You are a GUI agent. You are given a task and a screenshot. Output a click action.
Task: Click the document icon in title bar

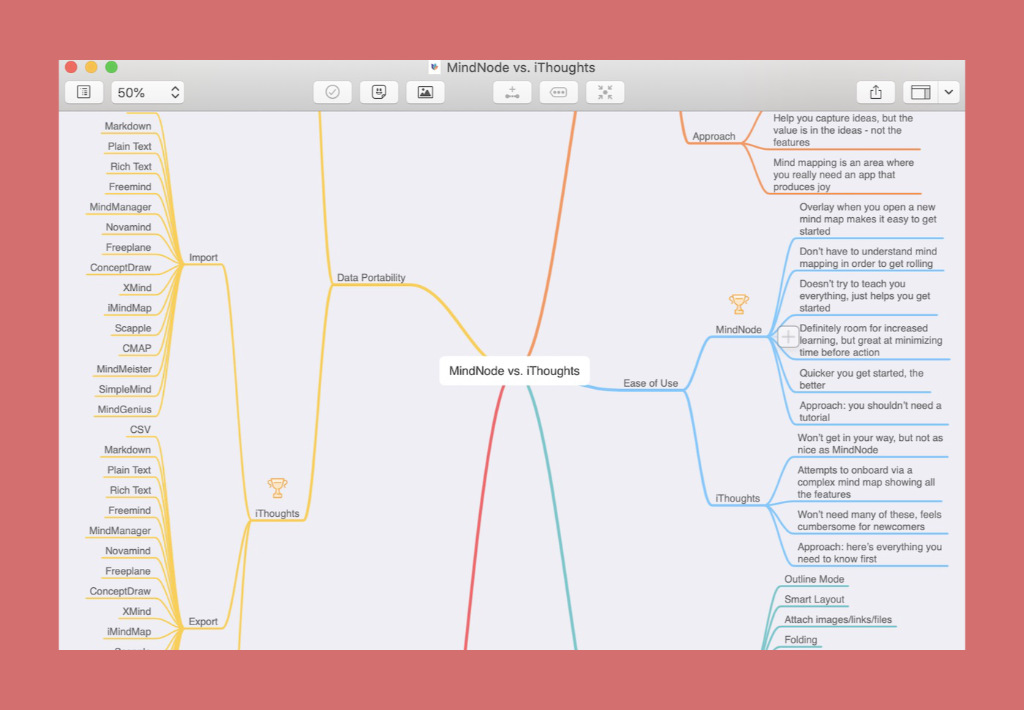click(434, 67)
